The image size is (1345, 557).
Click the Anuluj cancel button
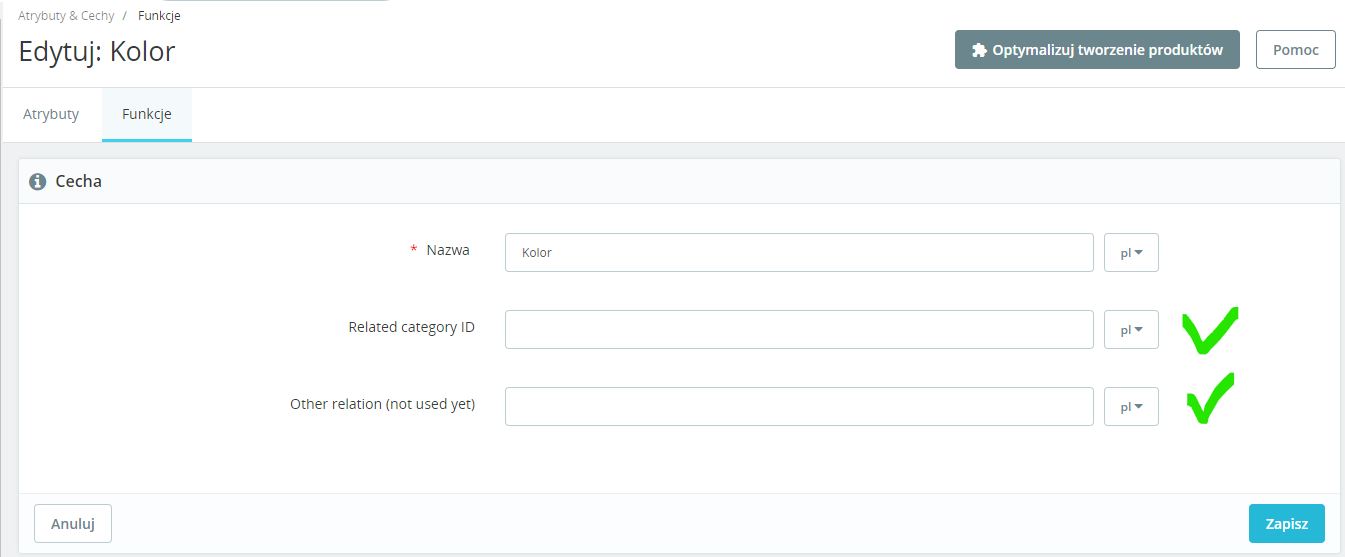[x=73, y=524]
